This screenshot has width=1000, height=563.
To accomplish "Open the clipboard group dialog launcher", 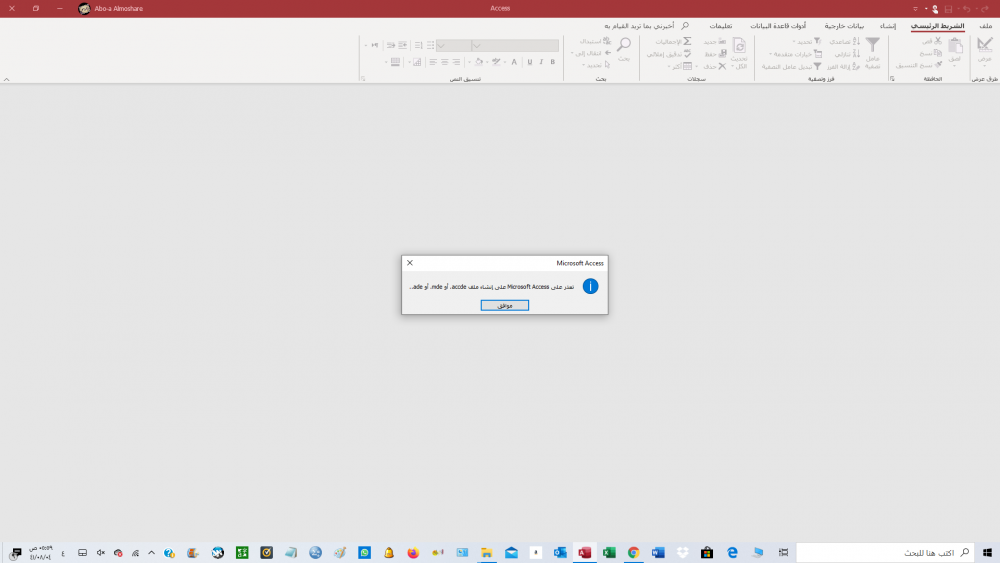I will coord(892,79).
